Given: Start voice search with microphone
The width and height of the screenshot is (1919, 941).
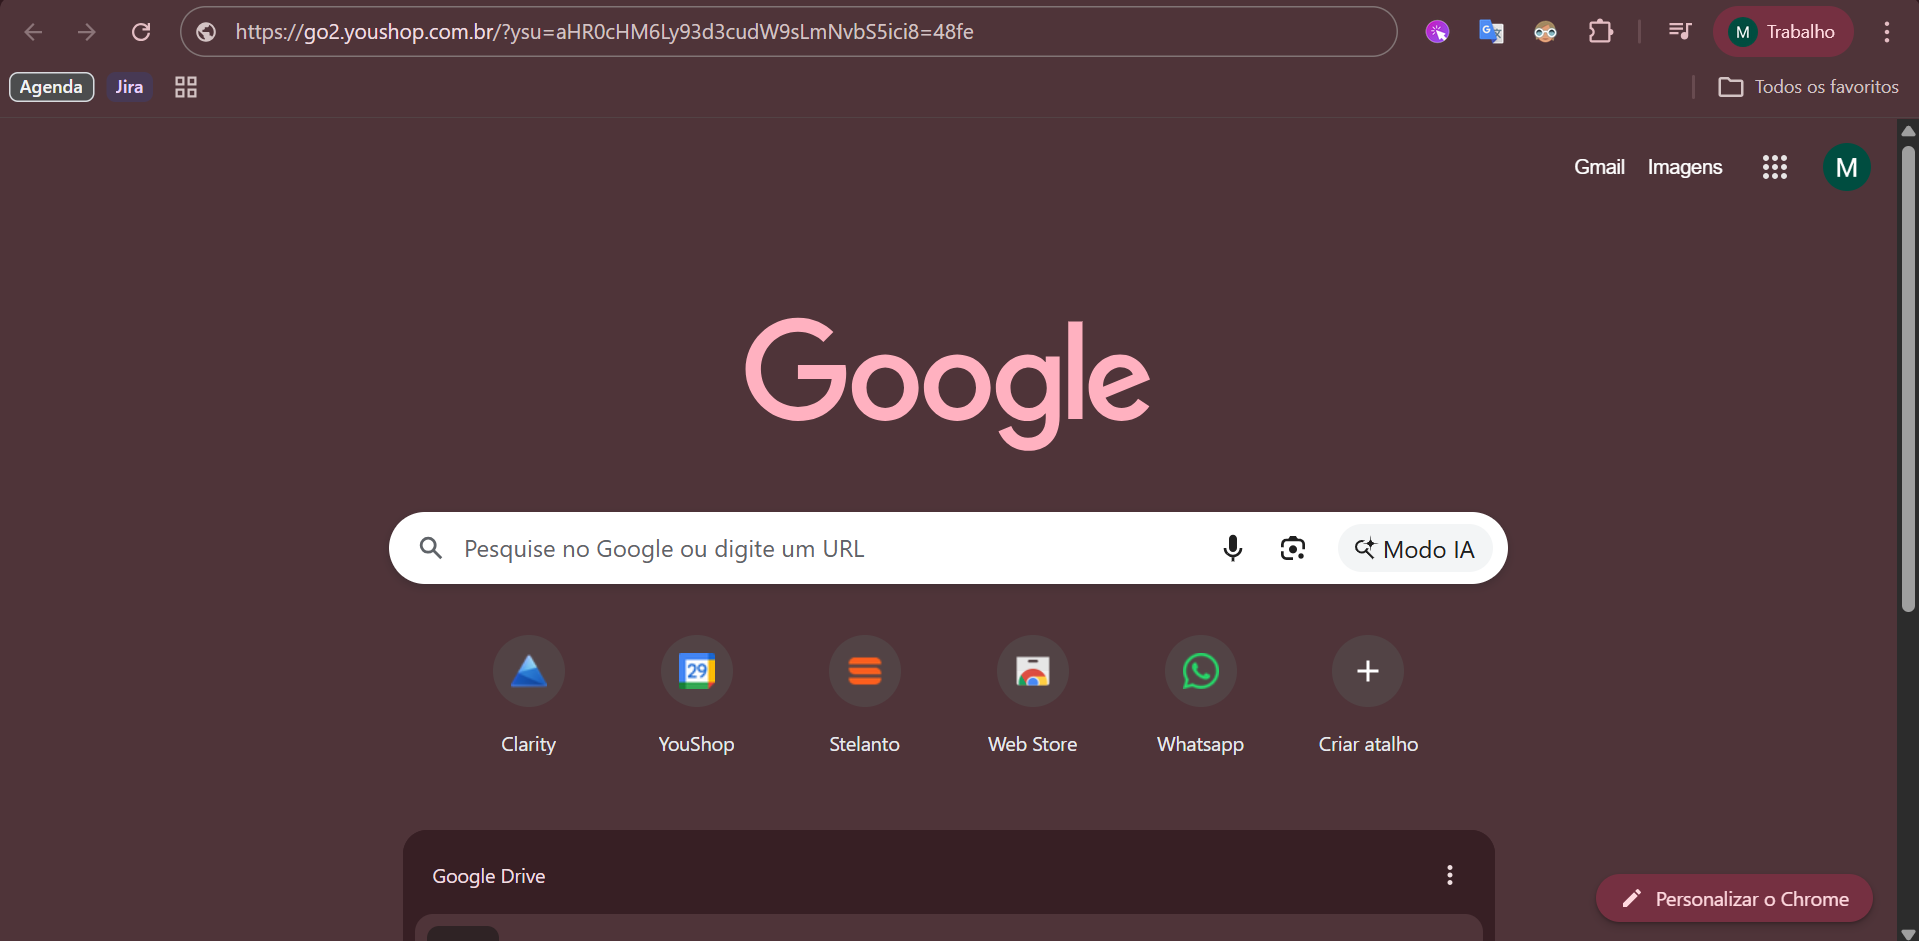Looking at the screenshot, I should tap(1233, 548).
